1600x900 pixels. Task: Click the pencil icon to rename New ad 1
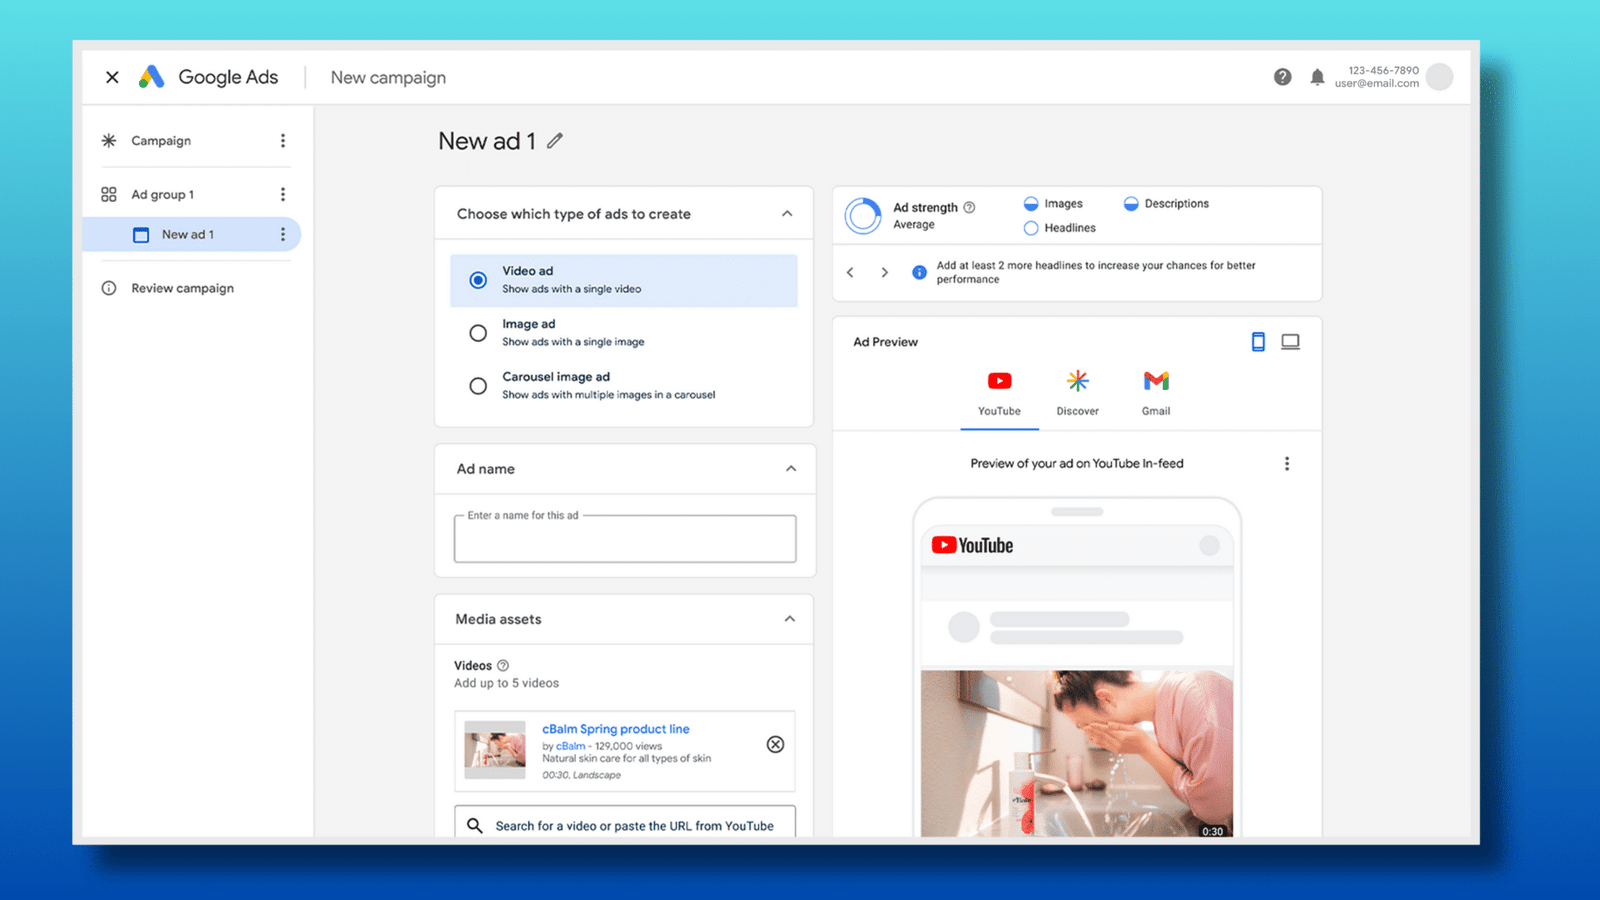pyautogui.click(x=555, y=141)
